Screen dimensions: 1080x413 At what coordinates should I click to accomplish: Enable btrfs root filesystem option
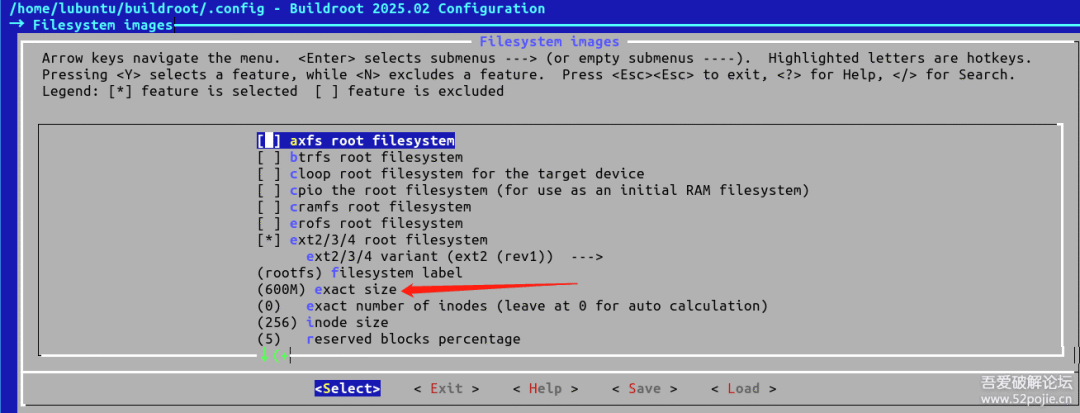269,158
